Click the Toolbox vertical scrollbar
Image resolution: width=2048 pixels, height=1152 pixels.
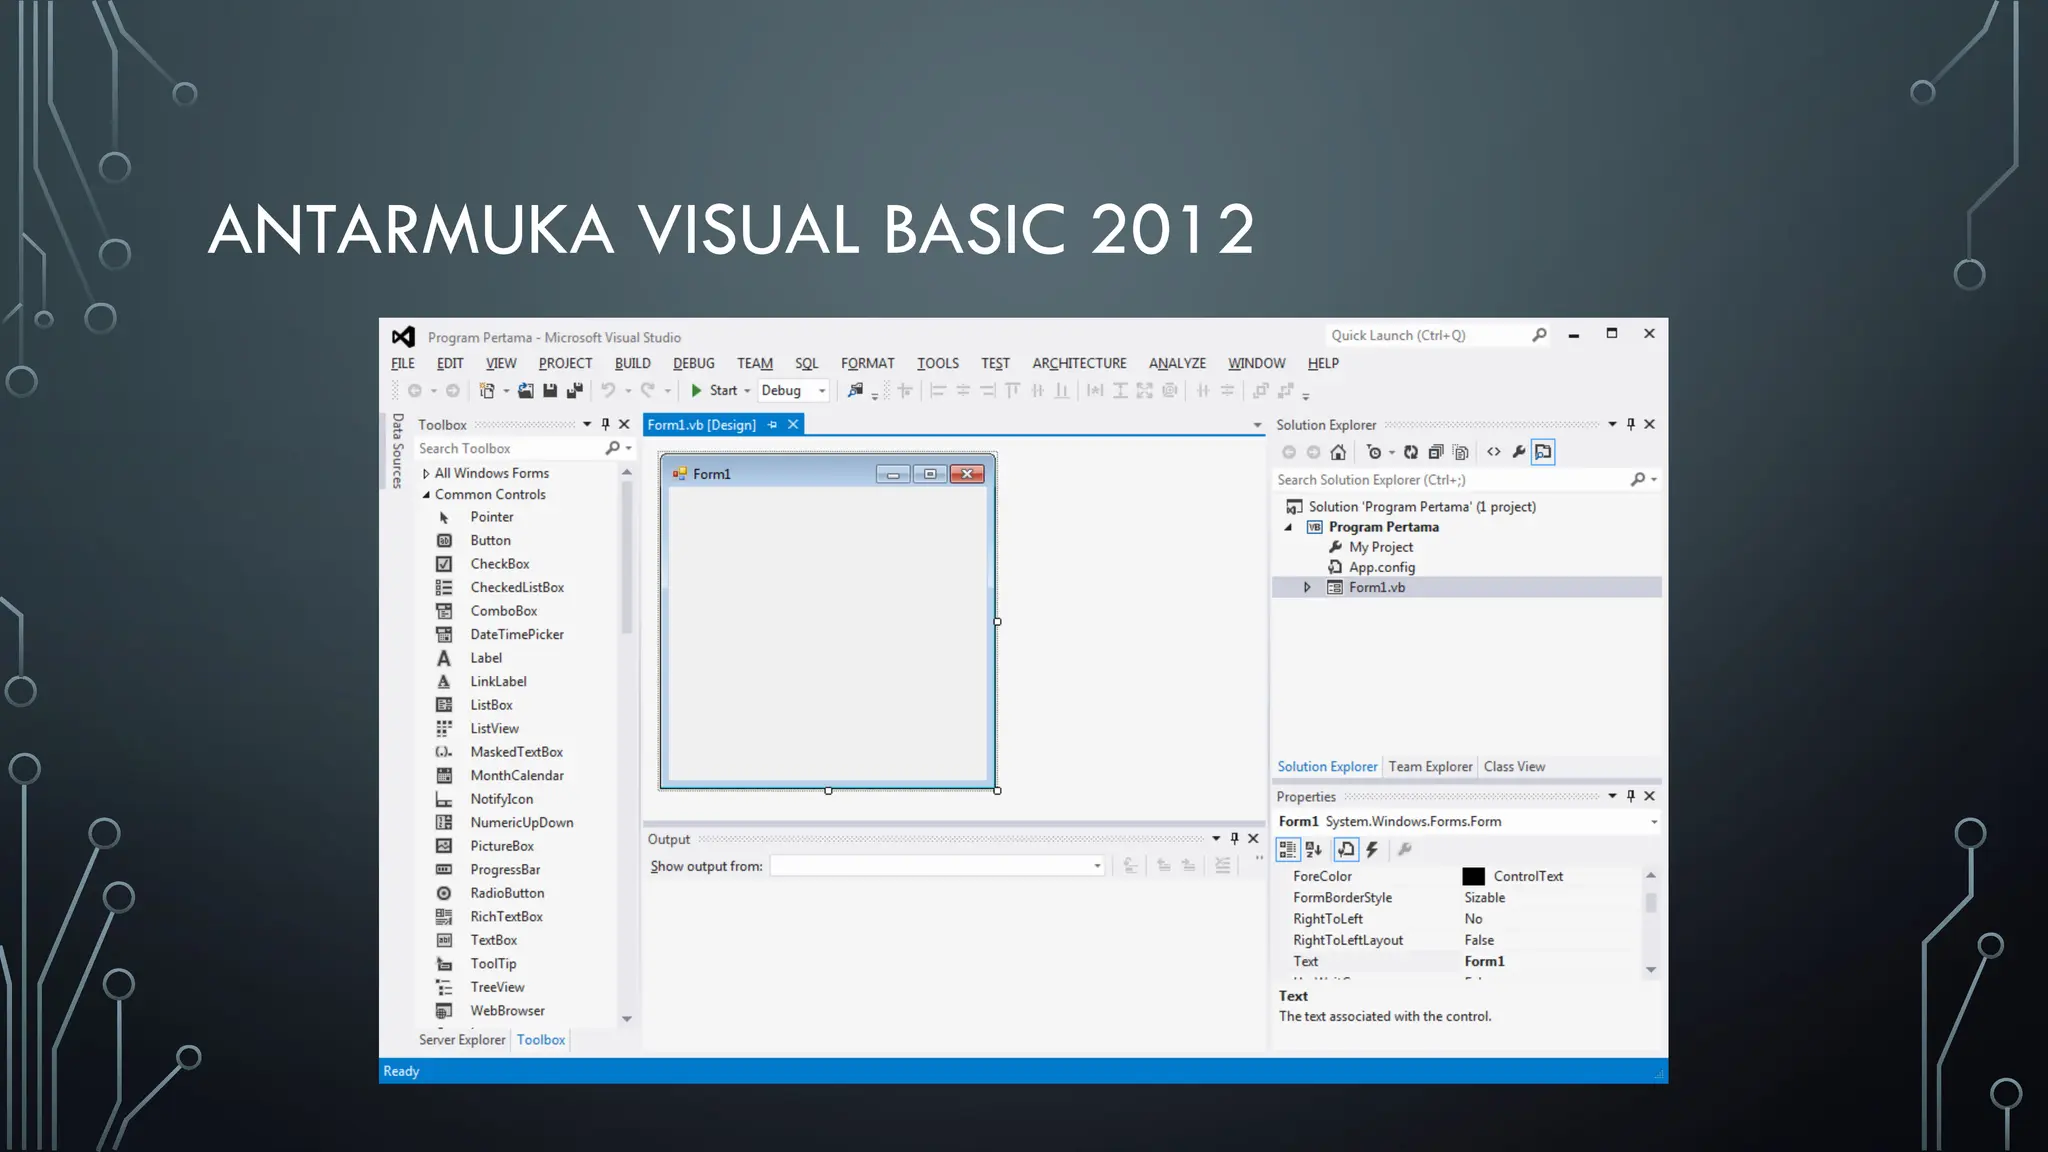coord(627,557)
